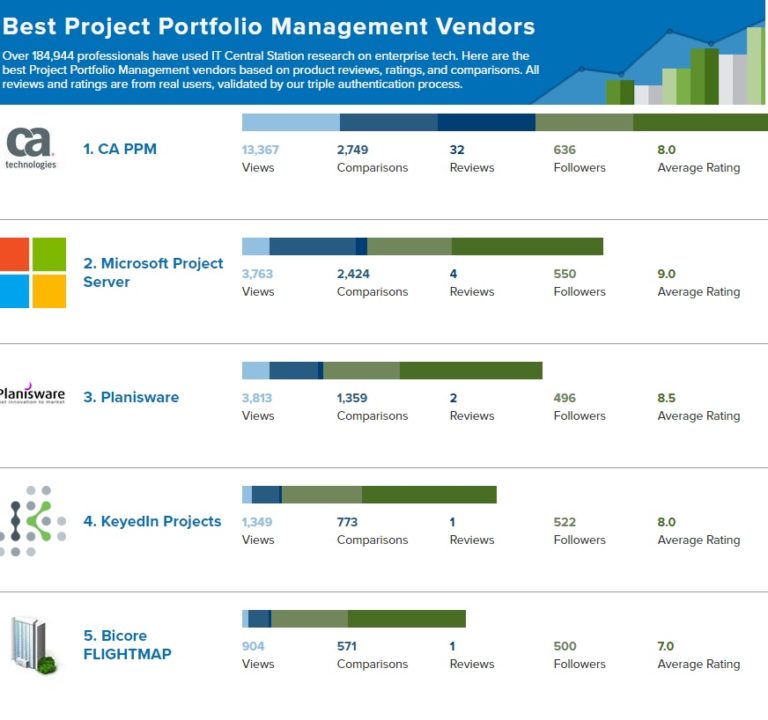Image resolution: width=768 pixels, height=720 pixels.
Task: Open the CA PPM vendor link
Action: click(120, 149)
